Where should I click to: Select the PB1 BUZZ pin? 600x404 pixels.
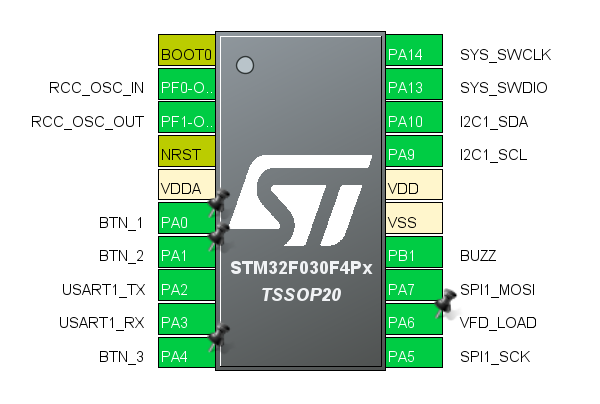coord(414,254)
